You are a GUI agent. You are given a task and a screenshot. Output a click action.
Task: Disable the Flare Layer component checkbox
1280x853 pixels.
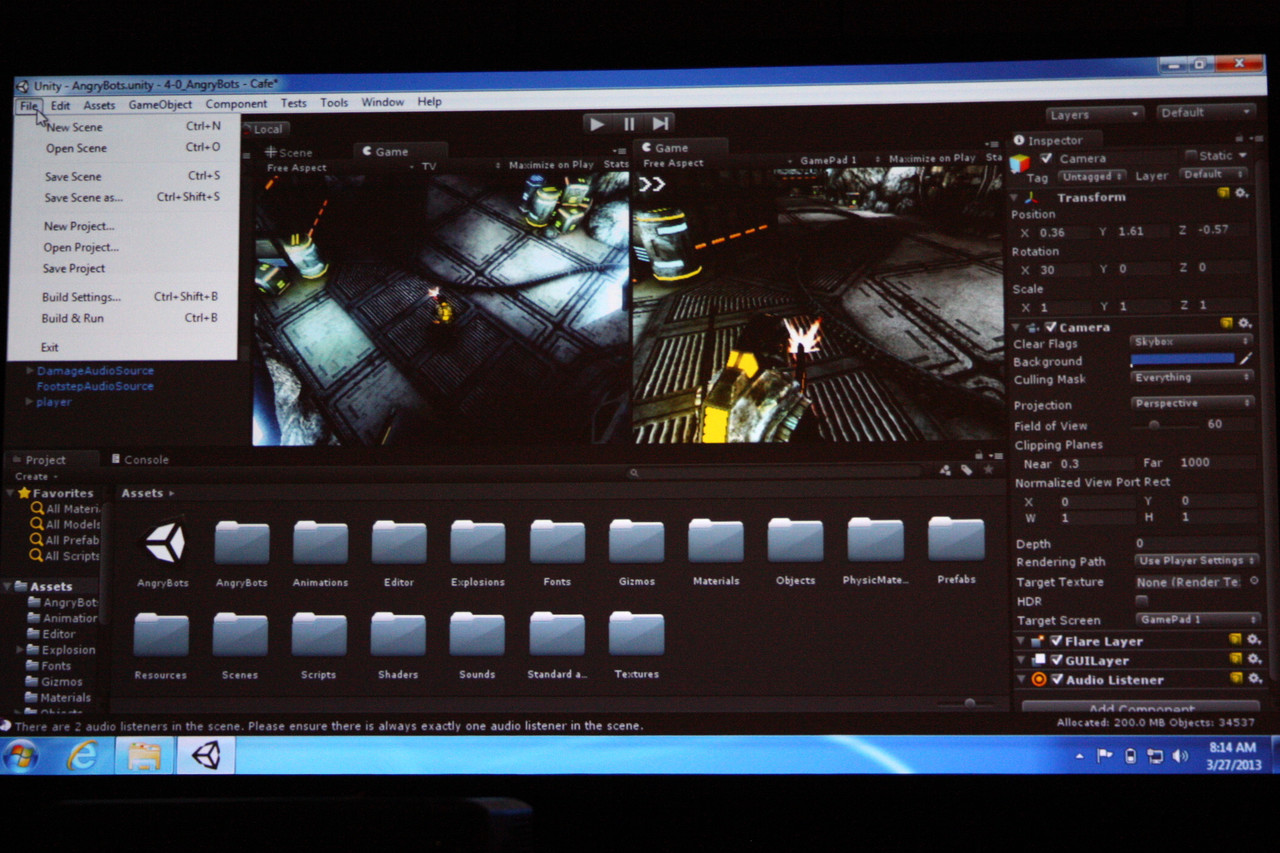pos(1056,642)
